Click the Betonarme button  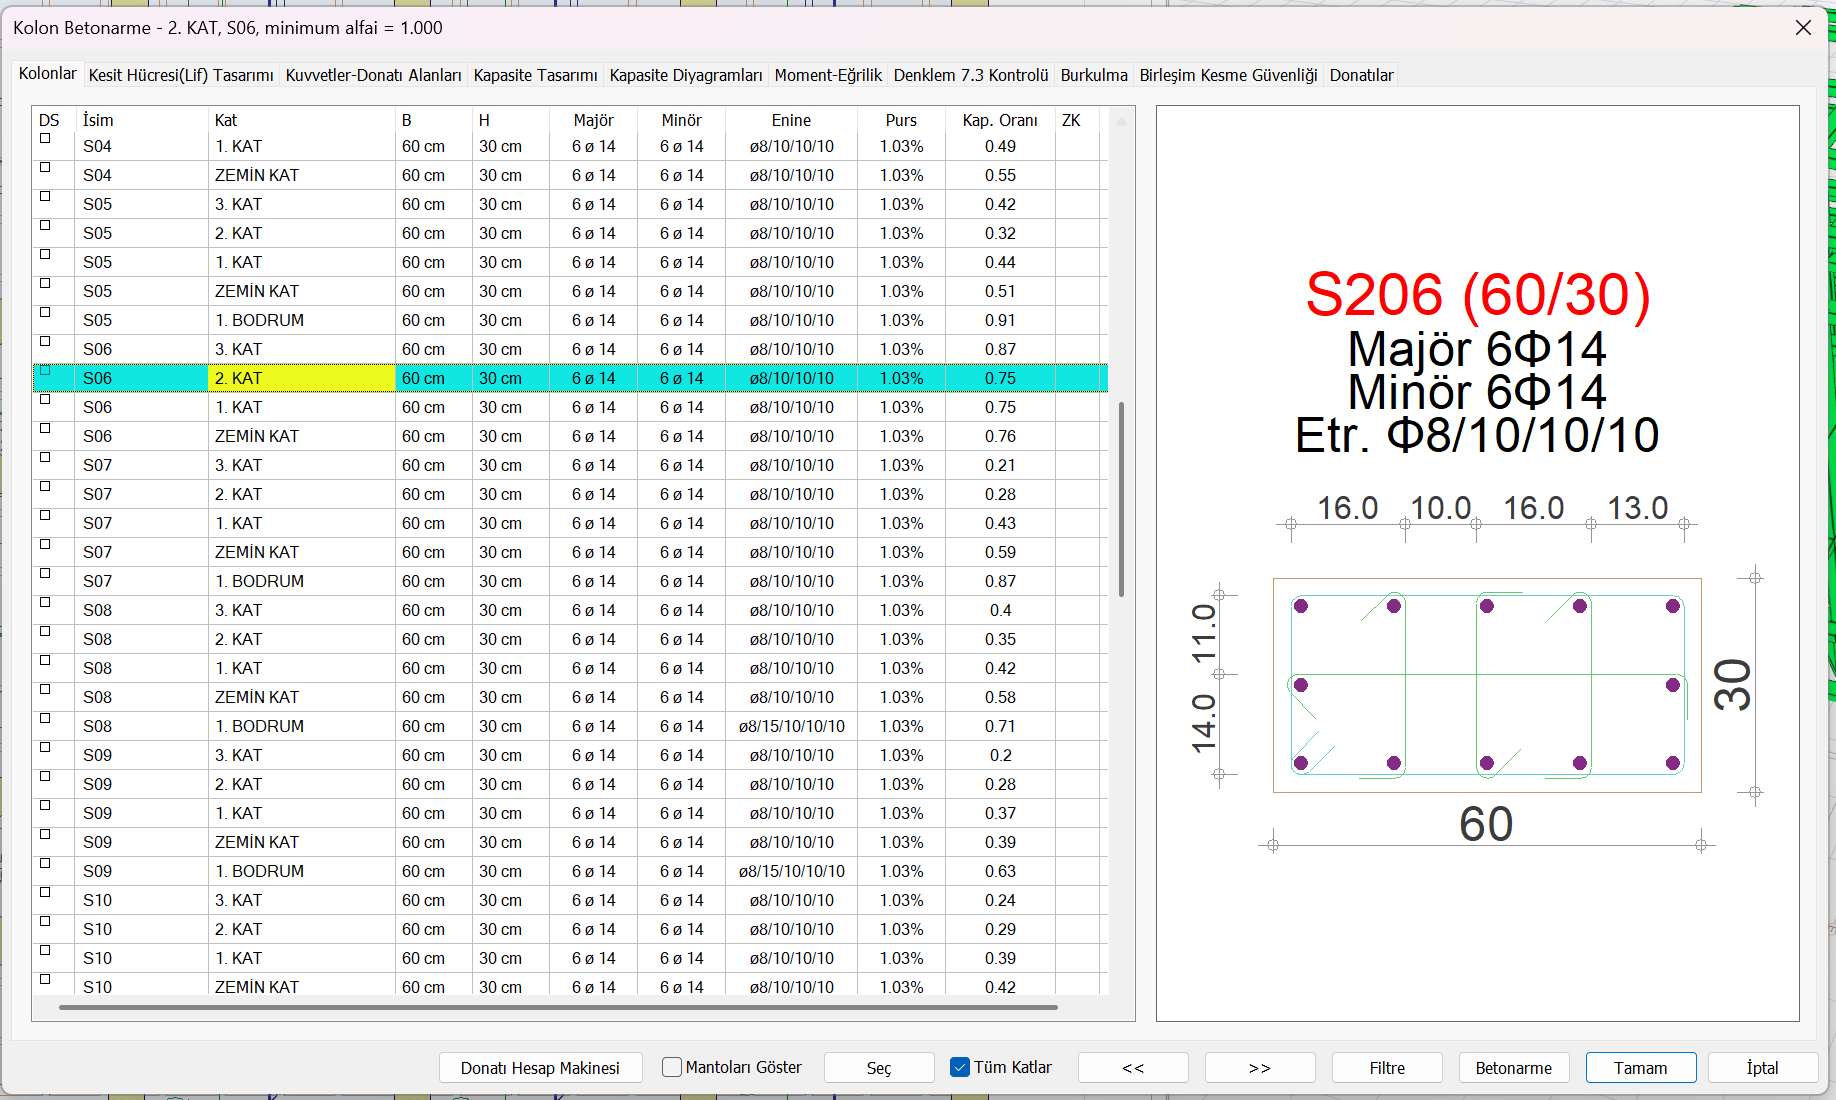[x=1513, y=1068]
